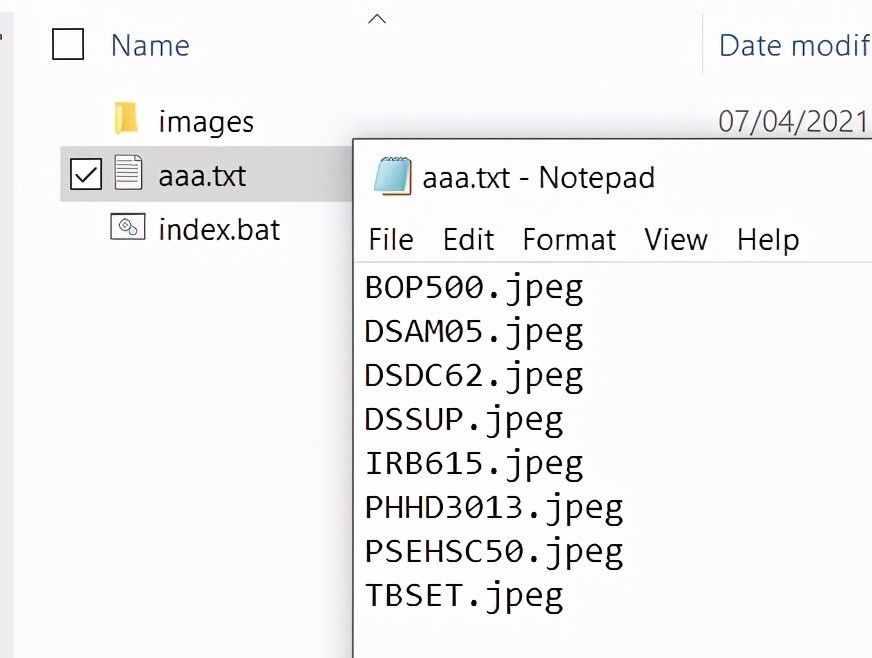The width and height of the screenshot is (872, 658).
Task: Open the View menu in Notepad
Action: 676,240
